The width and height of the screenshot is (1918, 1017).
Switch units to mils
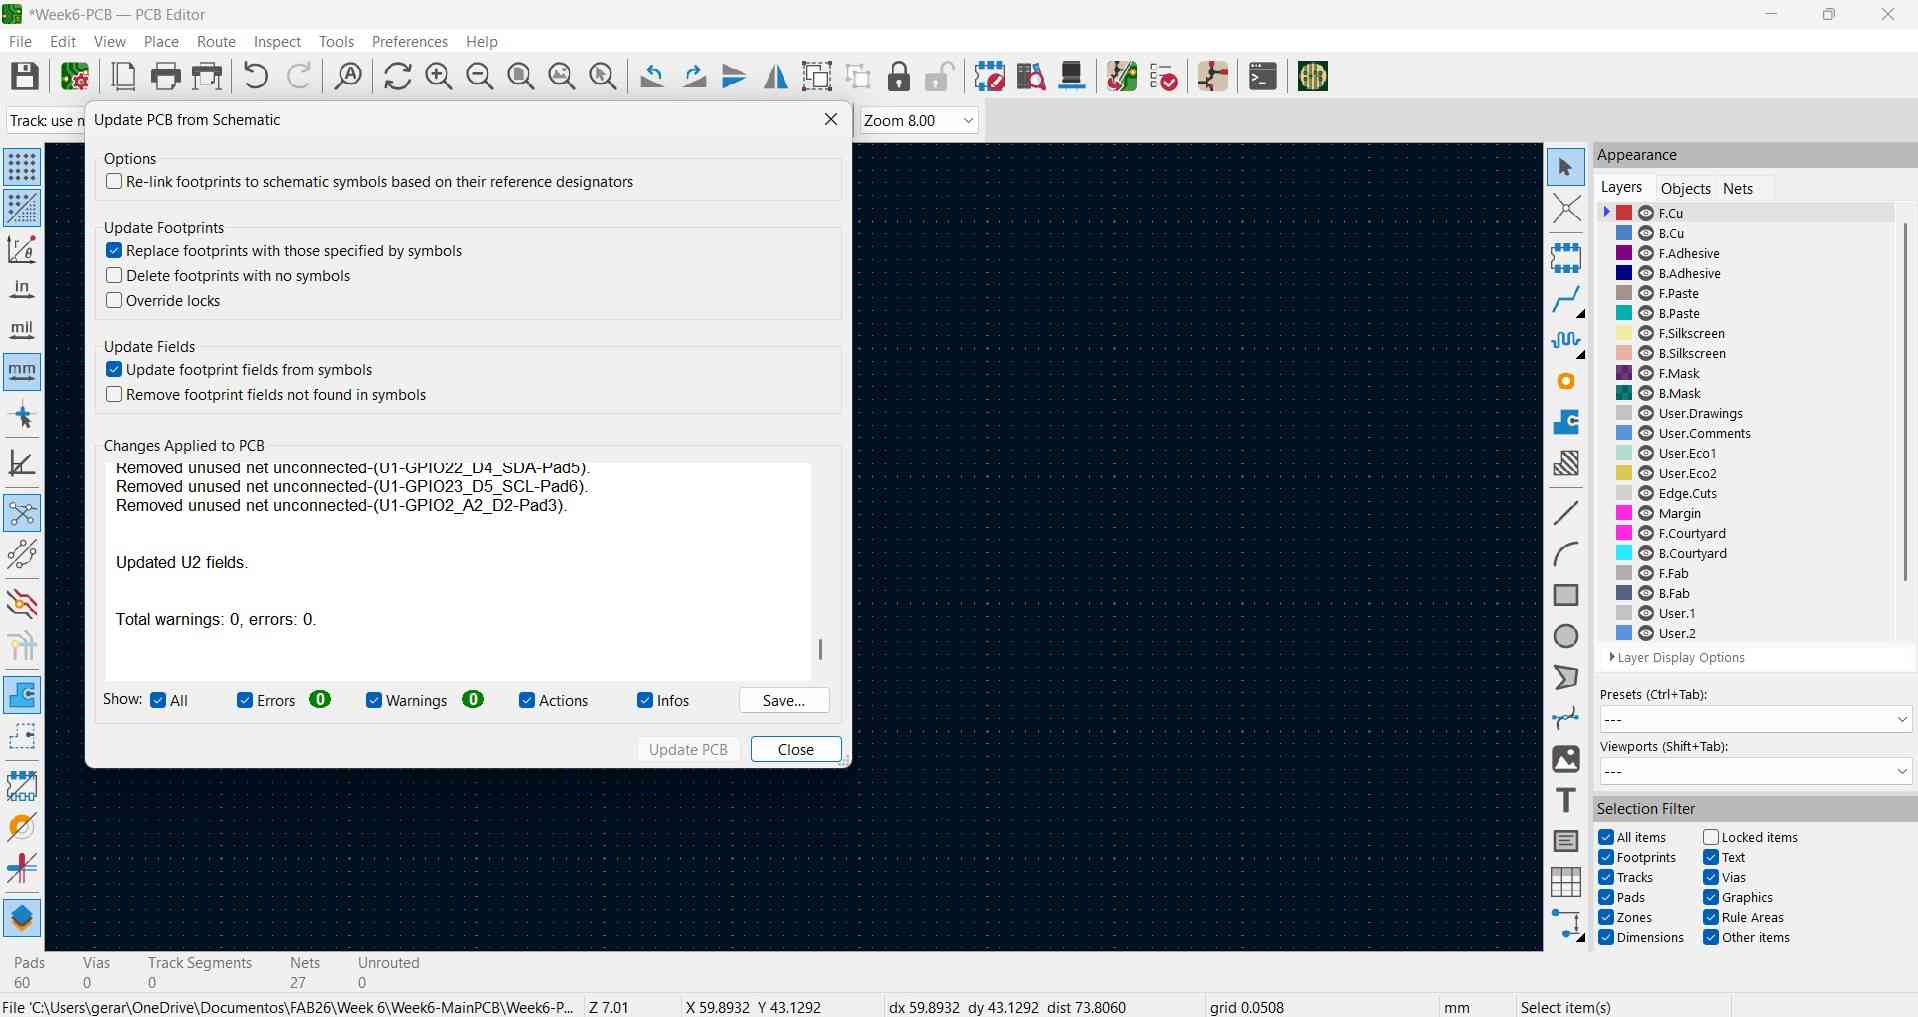pos(22,331)
